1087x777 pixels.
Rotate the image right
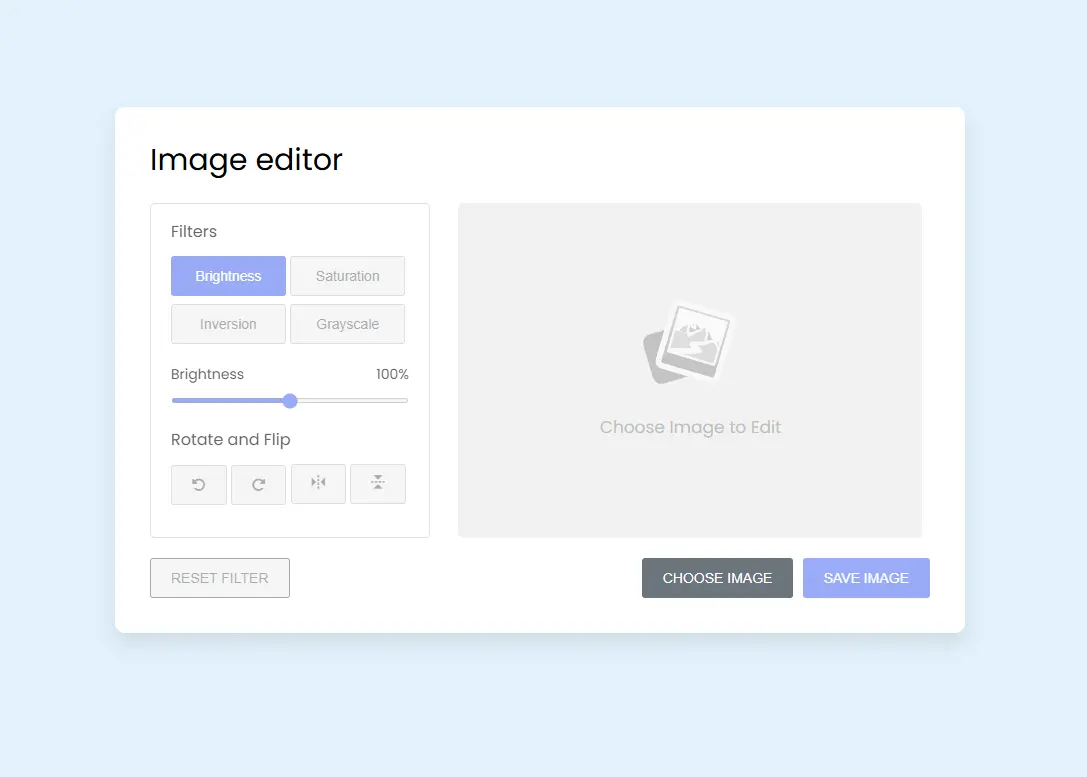point(259,484)
